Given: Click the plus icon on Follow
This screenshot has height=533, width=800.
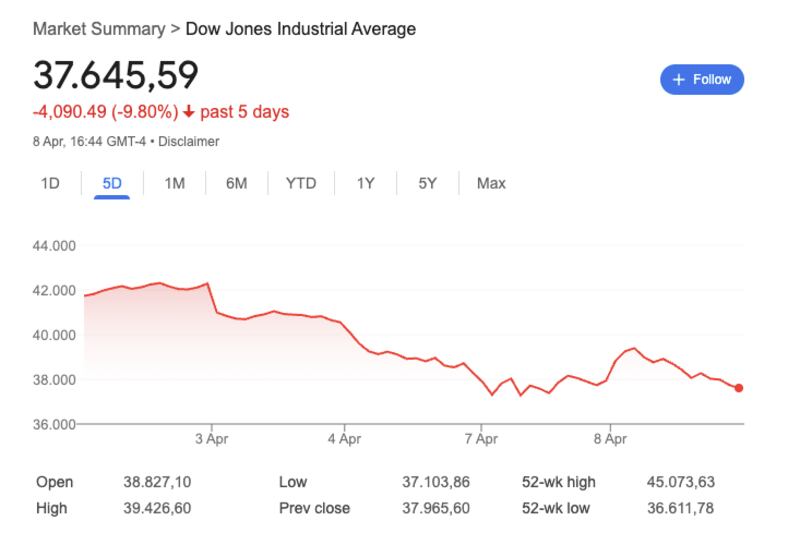Looking at the screenshot, I should 679,79.
